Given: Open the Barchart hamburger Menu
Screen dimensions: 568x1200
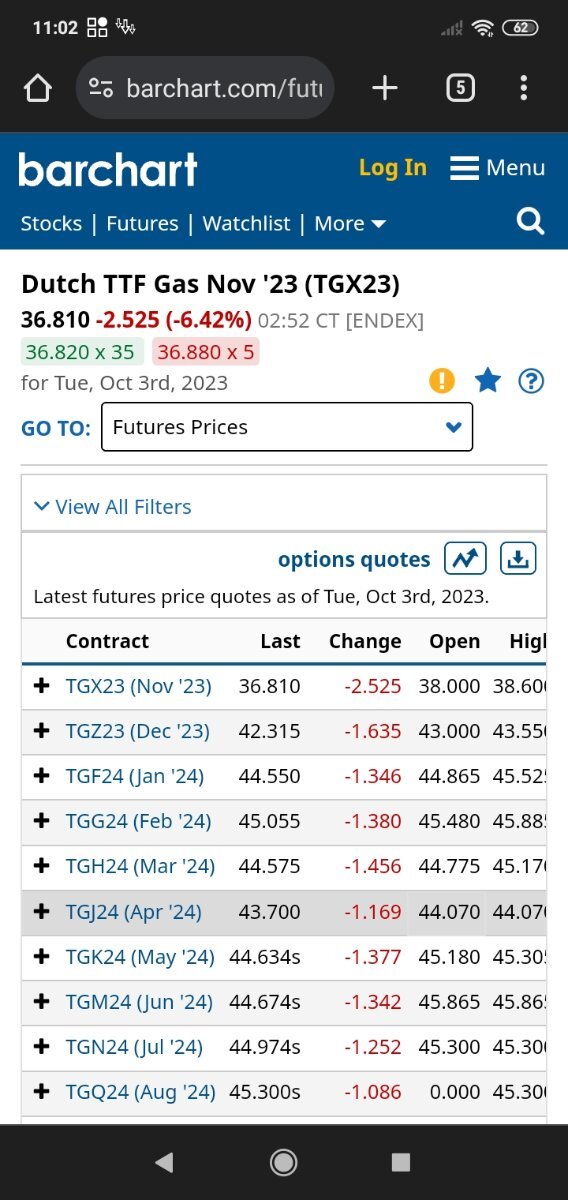Looking at the screenshot, I should tap(497, 168).
